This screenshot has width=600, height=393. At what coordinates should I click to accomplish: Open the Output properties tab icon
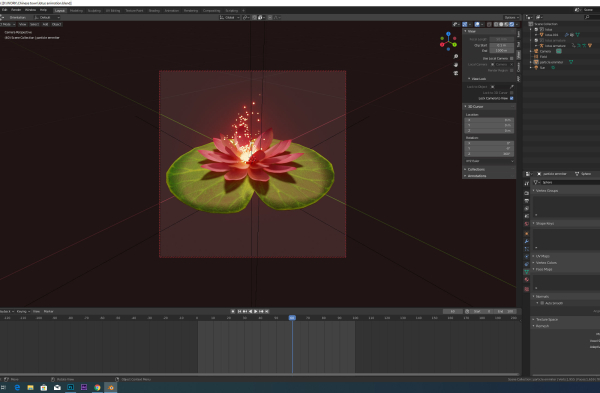pyautogui.click(x=527, y=201)
